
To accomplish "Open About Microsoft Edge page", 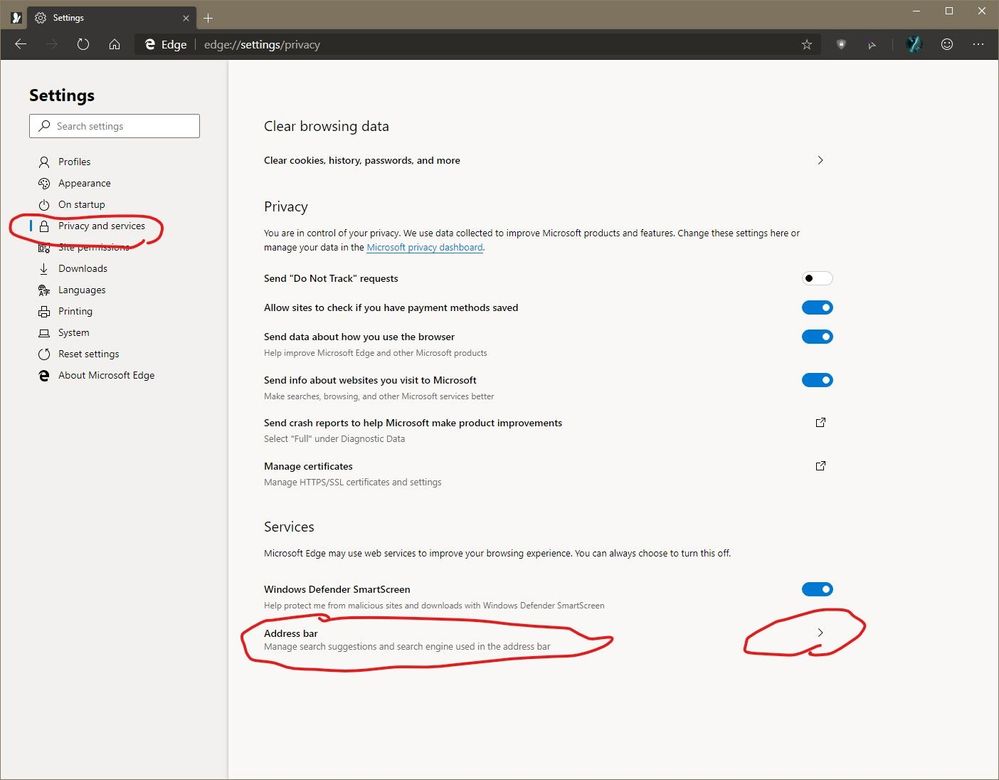I will point(106,375).
